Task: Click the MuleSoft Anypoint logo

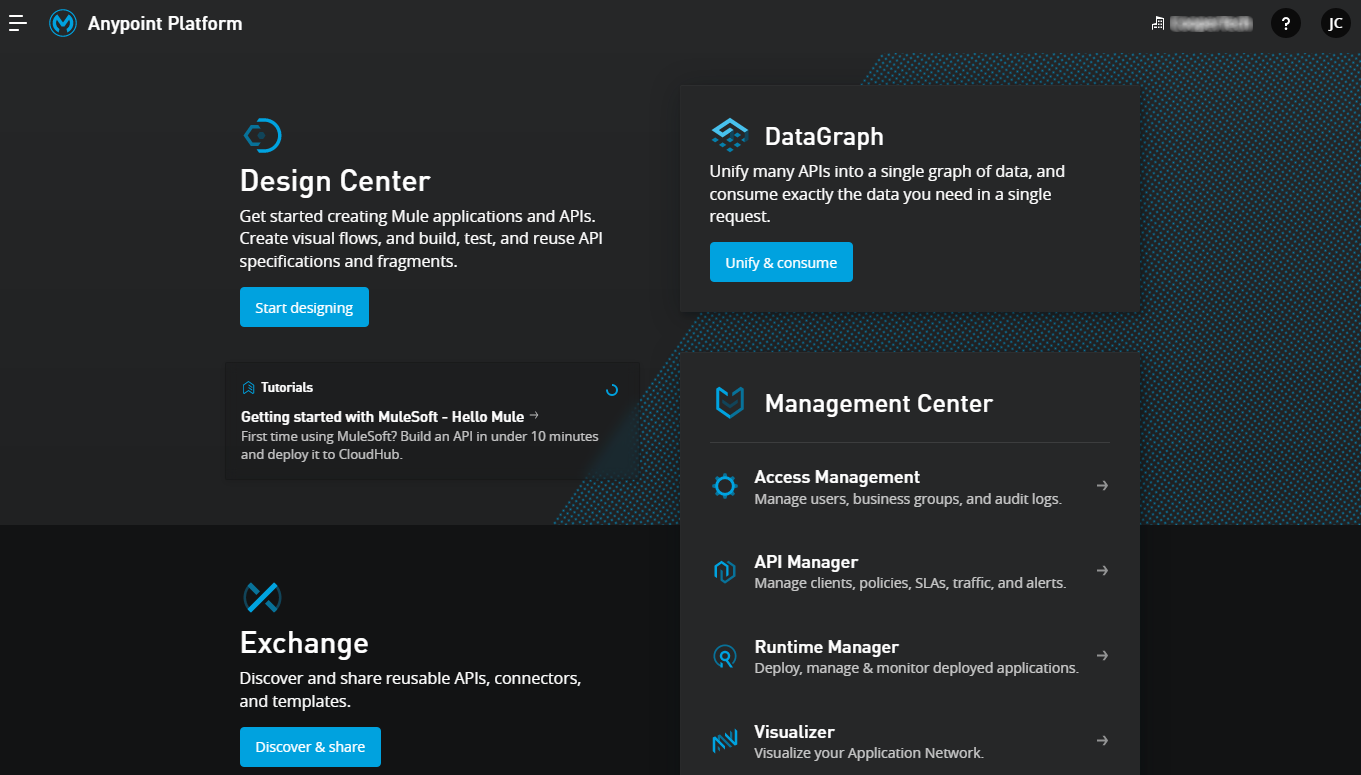Action: click(x=63, y=23)
